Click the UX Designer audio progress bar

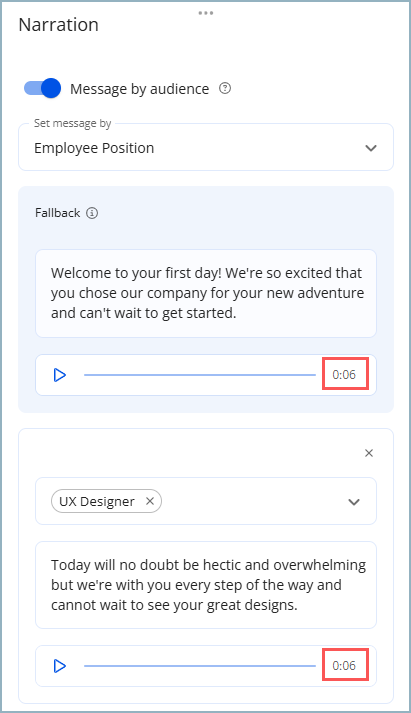click(200, 666)
